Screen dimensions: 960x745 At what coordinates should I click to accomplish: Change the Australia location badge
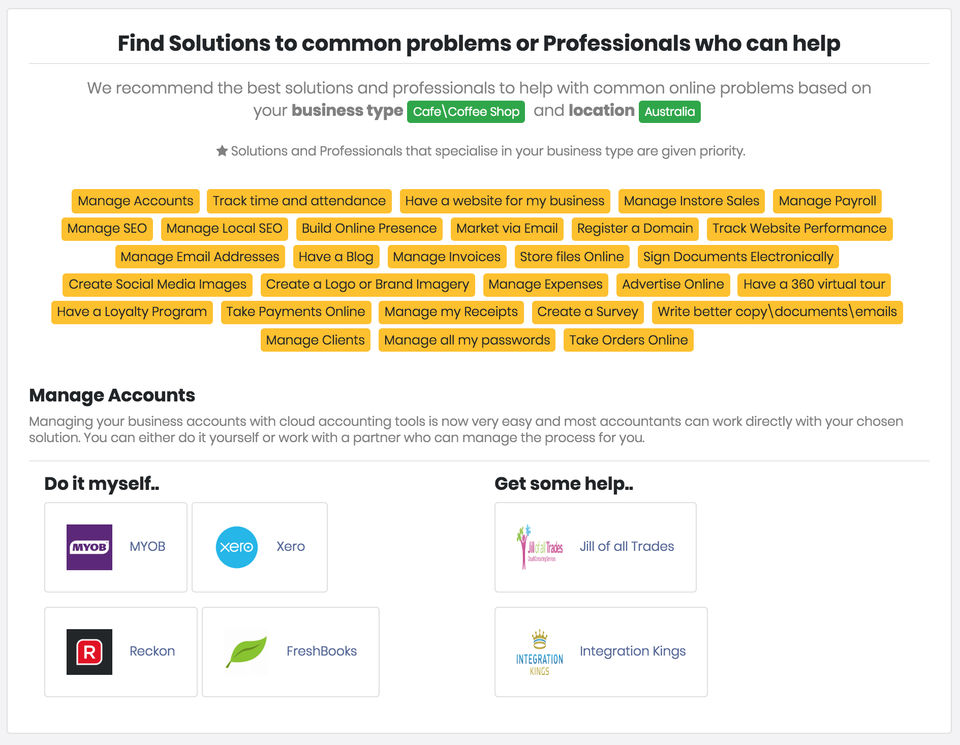pos(669,111)
